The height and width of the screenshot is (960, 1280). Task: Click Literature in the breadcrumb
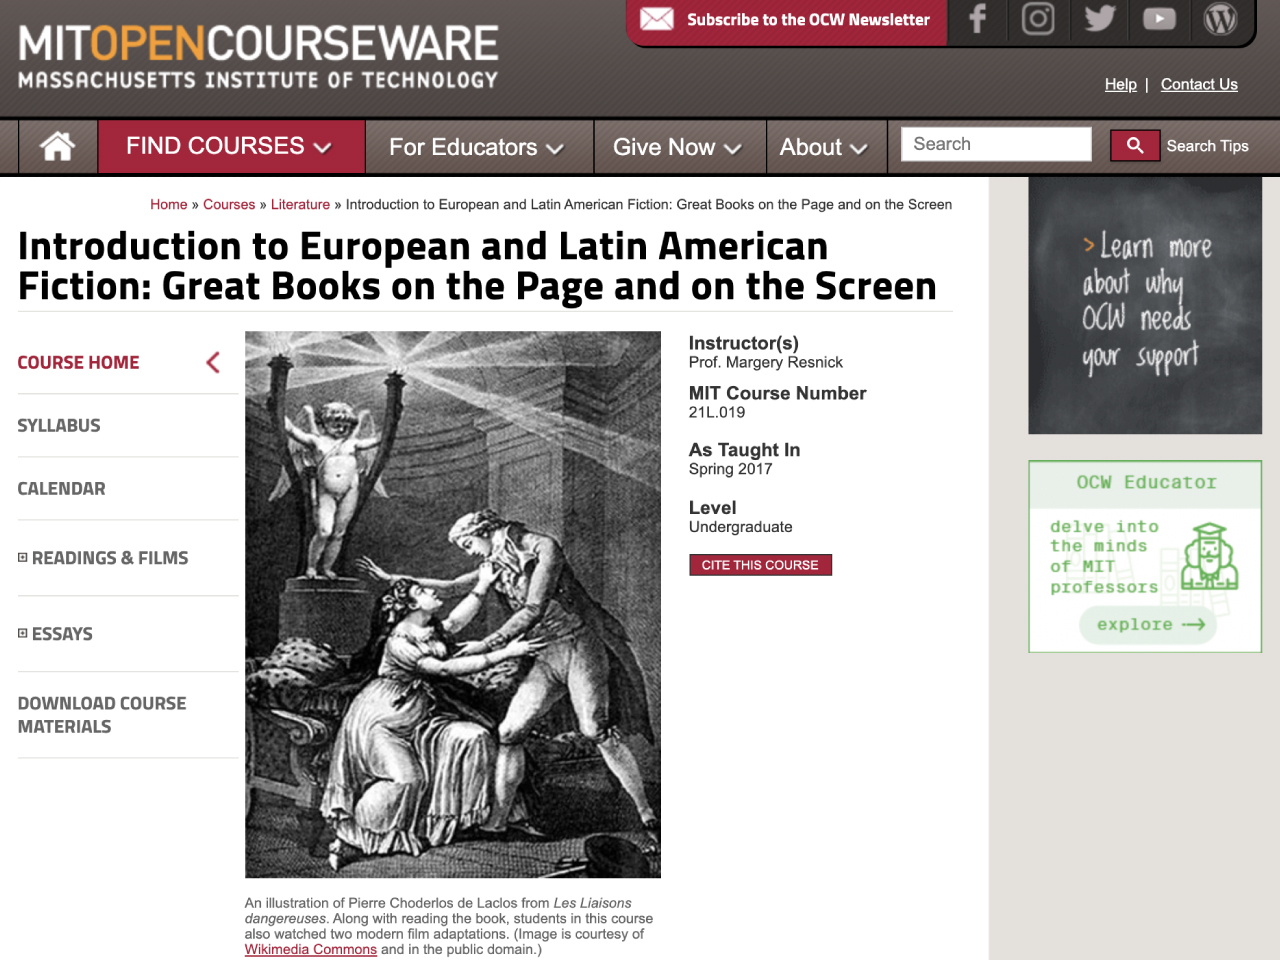(300, 204)
